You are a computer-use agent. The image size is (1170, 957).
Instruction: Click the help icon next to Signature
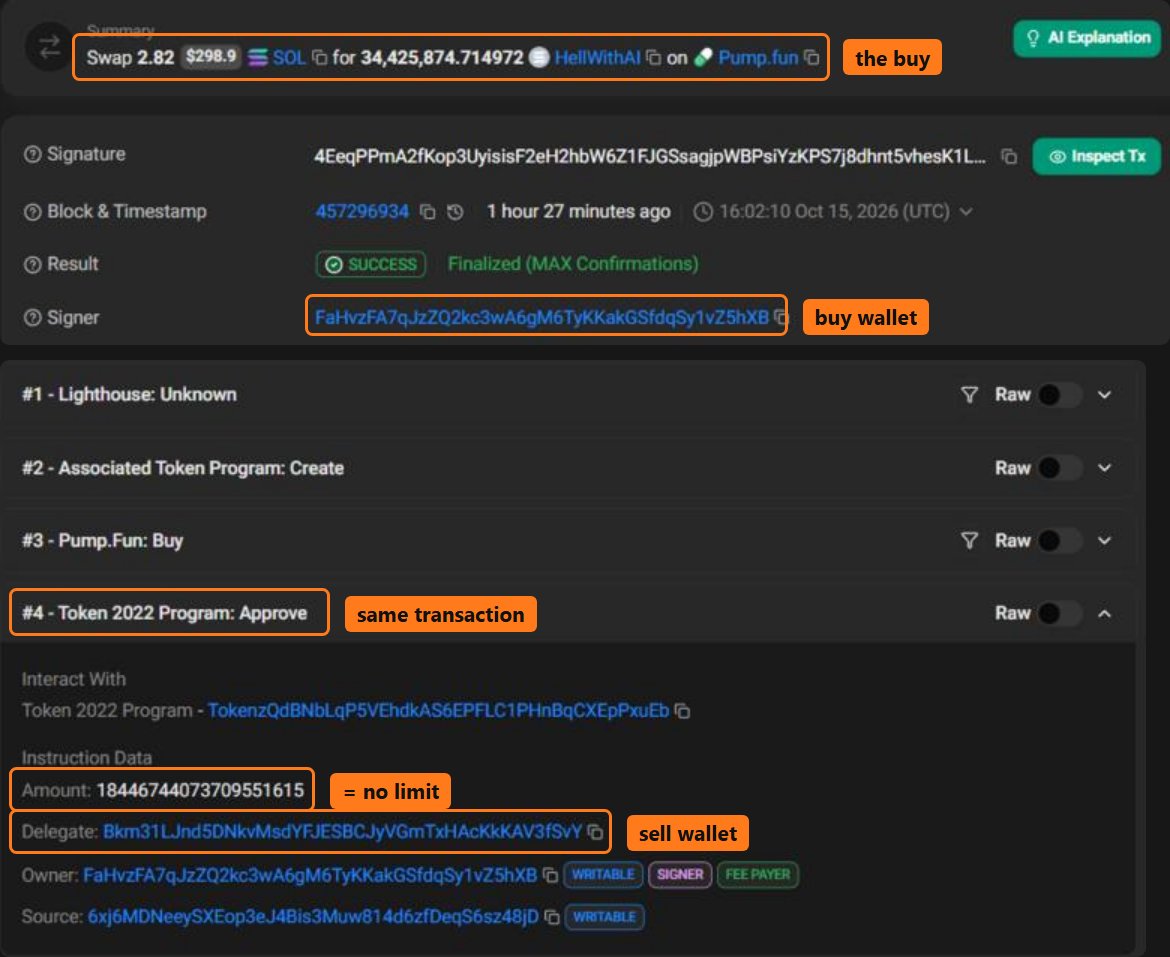tap(32, 154)
